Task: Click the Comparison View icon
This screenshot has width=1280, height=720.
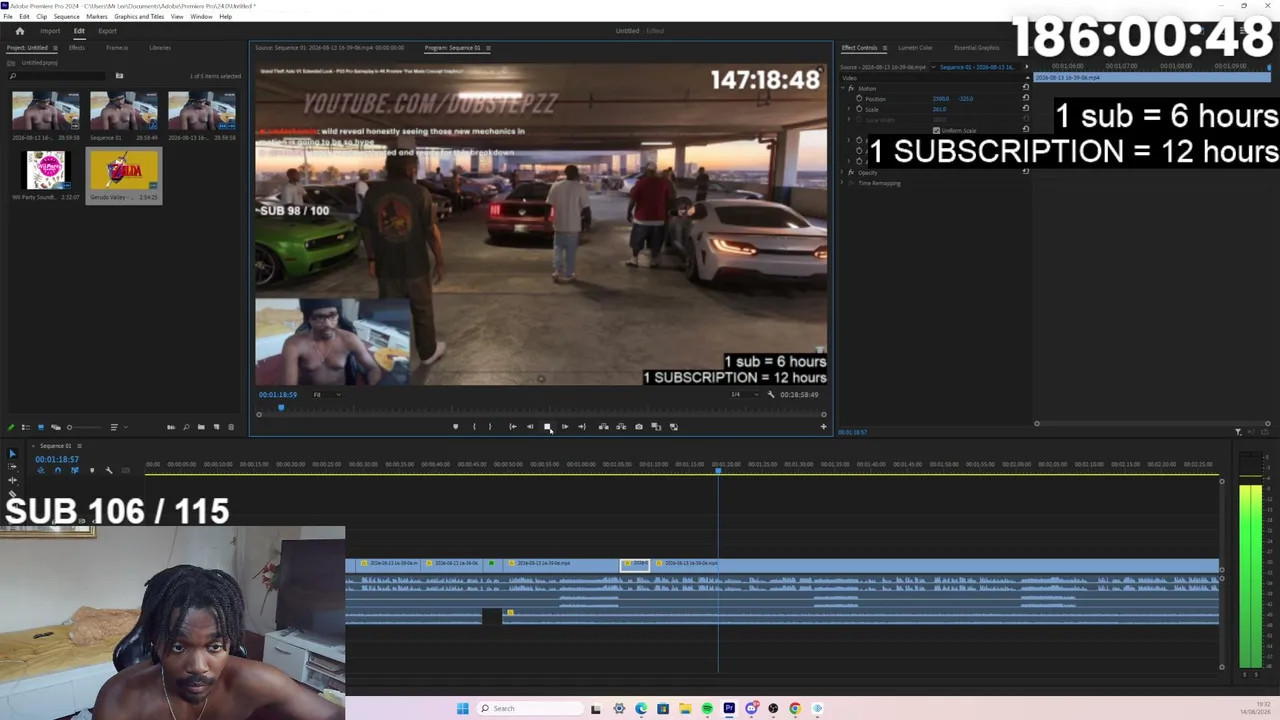Action: 656,427
